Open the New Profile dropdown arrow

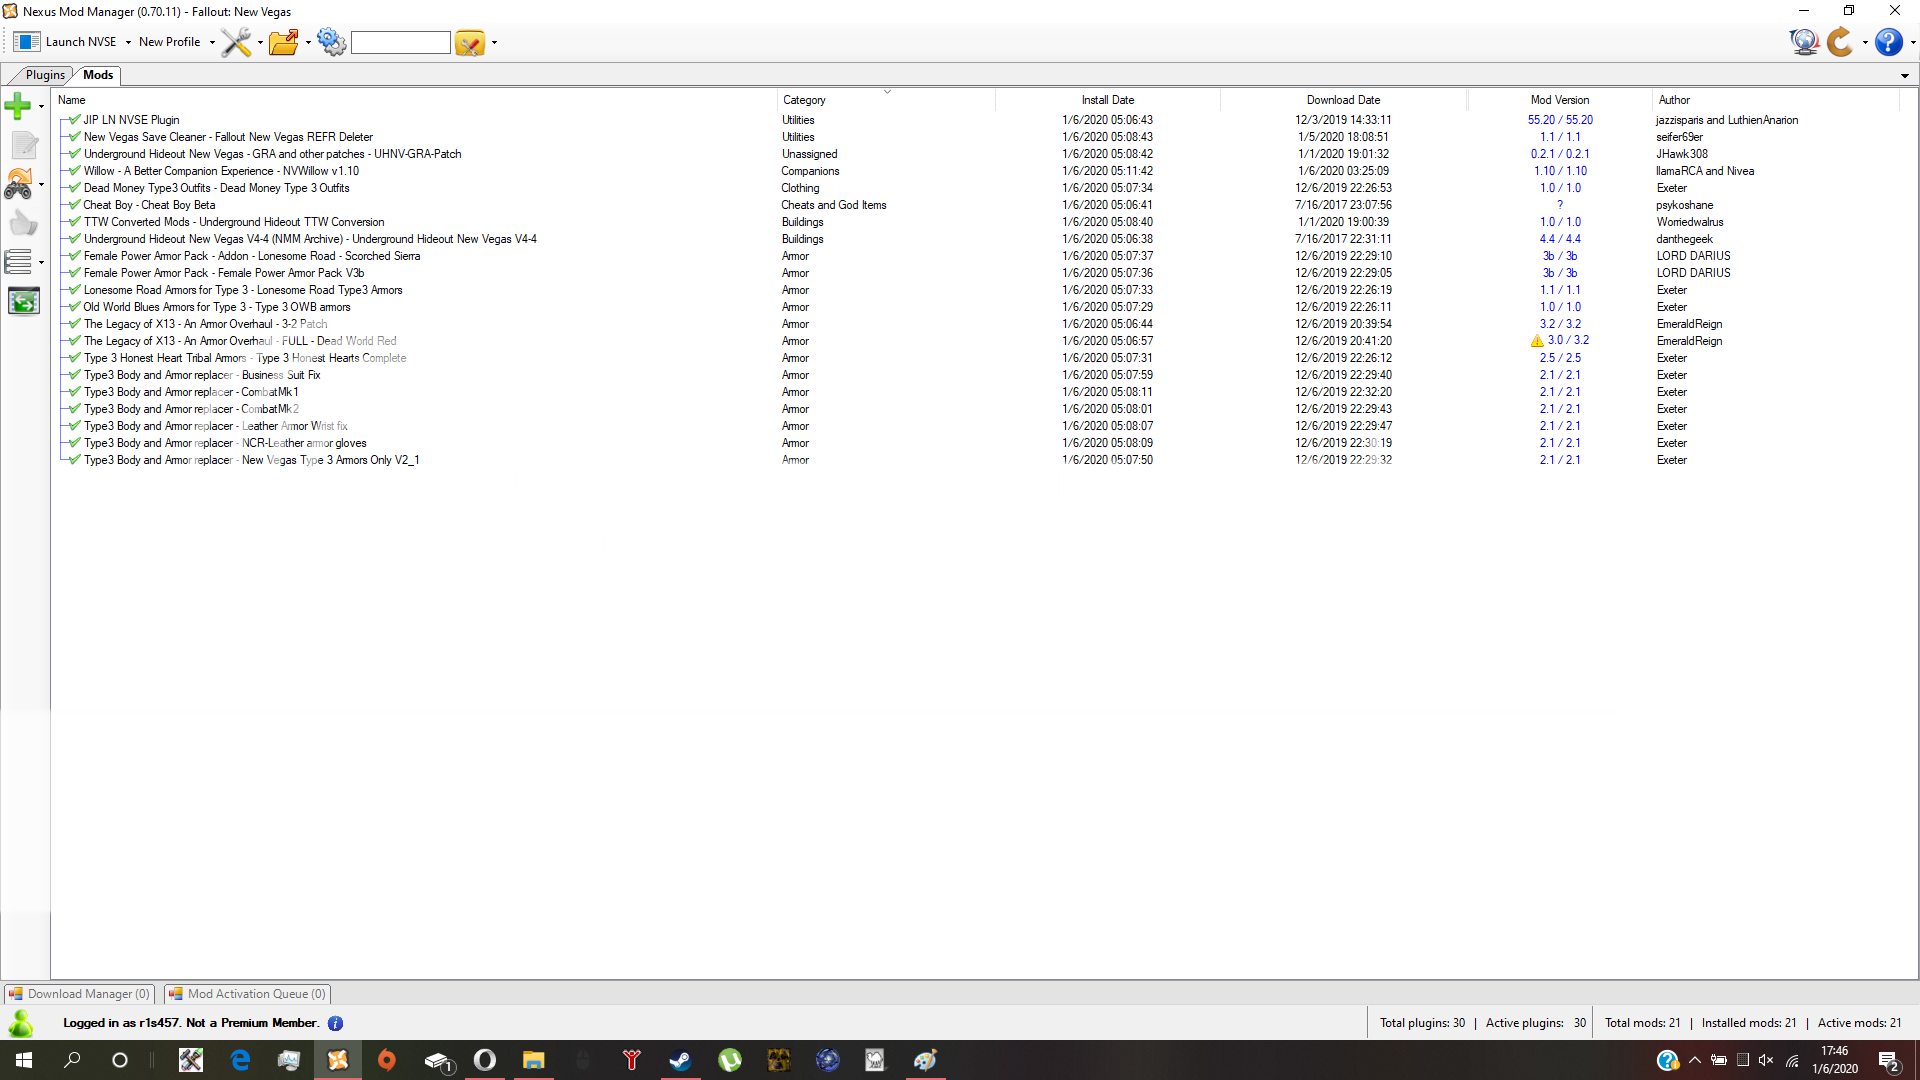coord(212,42)
